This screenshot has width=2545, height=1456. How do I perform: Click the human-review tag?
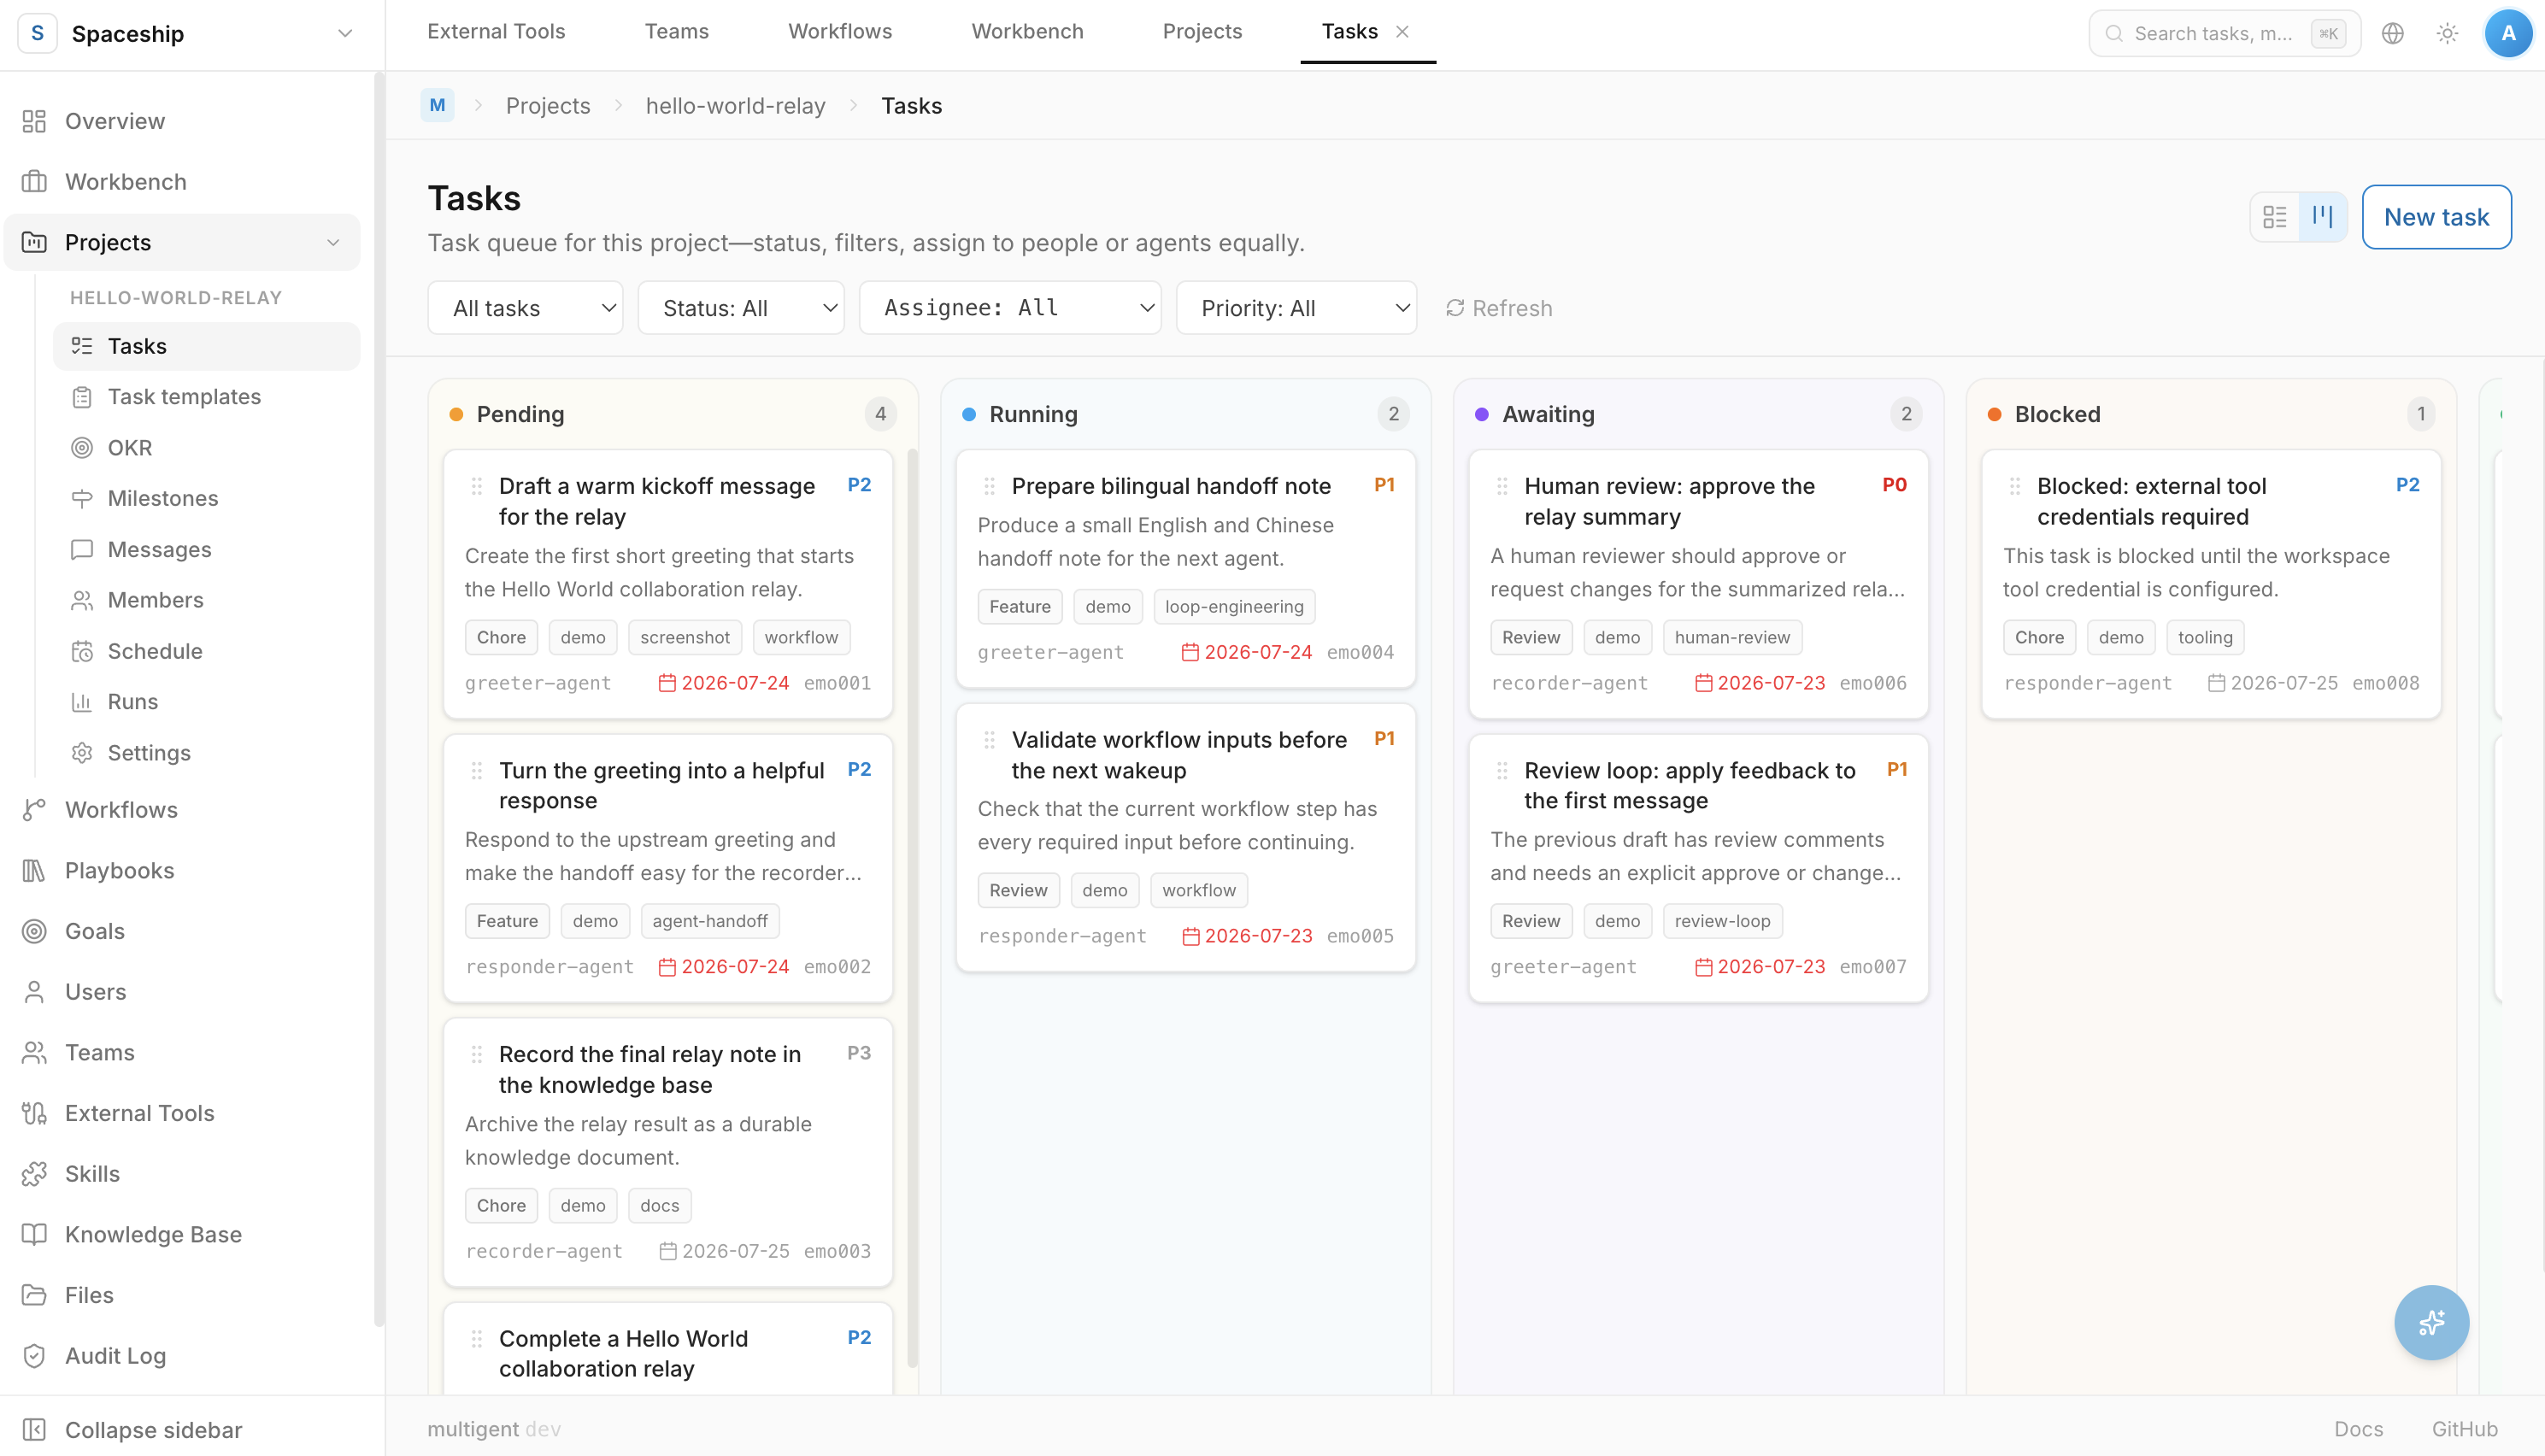coord(1732,637)
